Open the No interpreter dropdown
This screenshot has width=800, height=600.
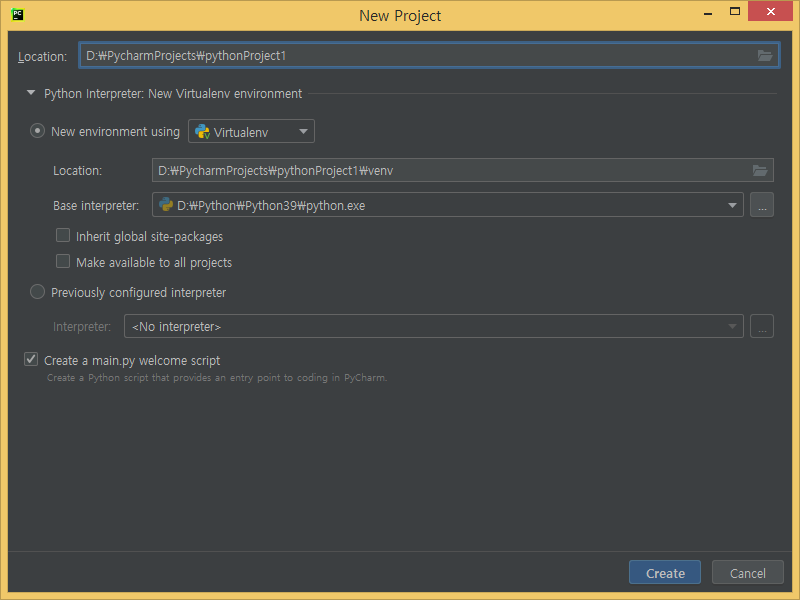(x=434, y=327)
